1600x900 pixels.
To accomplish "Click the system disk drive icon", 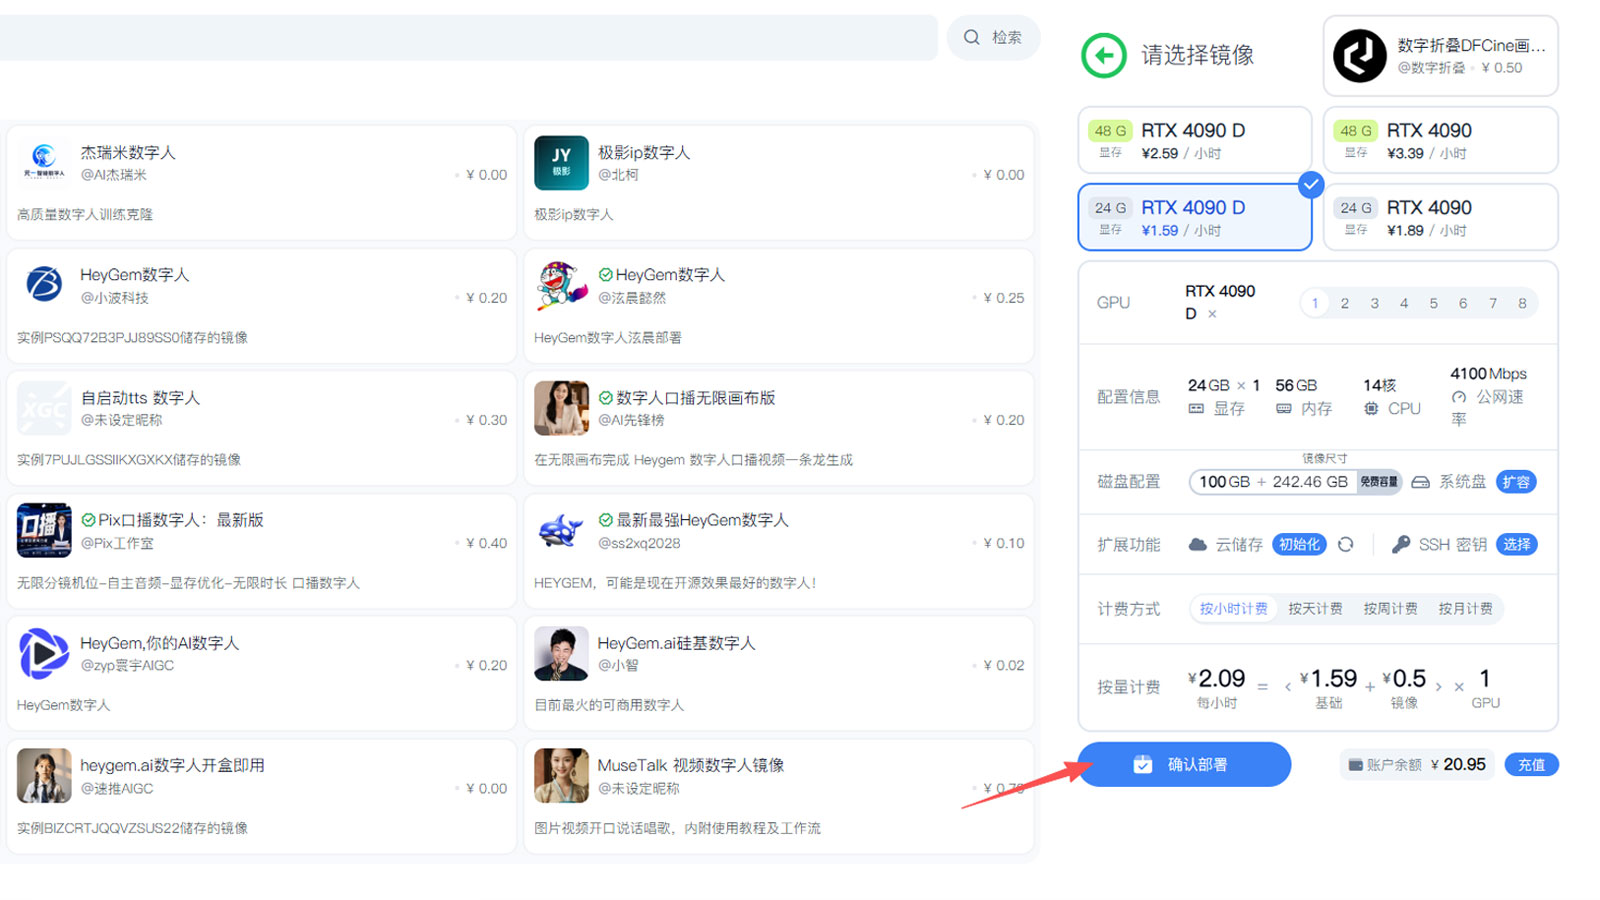I will click(x=1420, y=482).
